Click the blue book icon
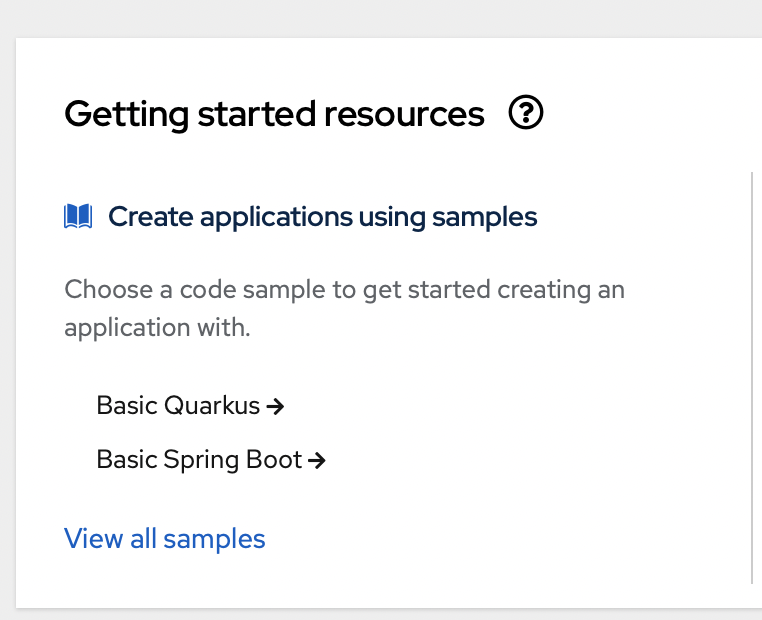 (78, 216)
